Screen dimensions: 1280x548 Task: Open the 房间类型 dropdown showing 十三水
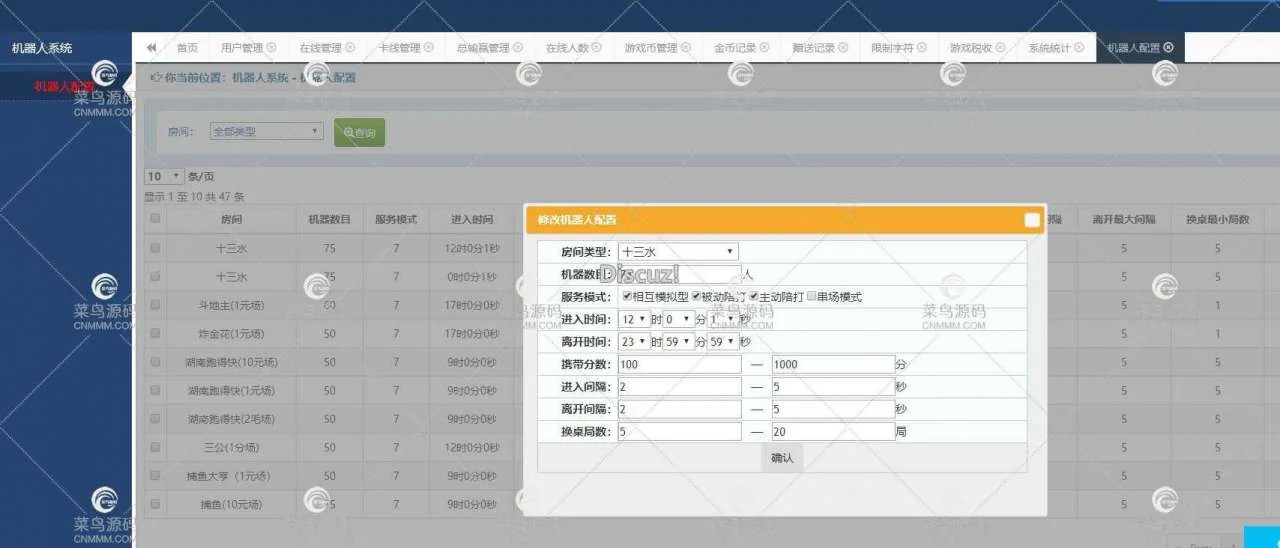678,252
